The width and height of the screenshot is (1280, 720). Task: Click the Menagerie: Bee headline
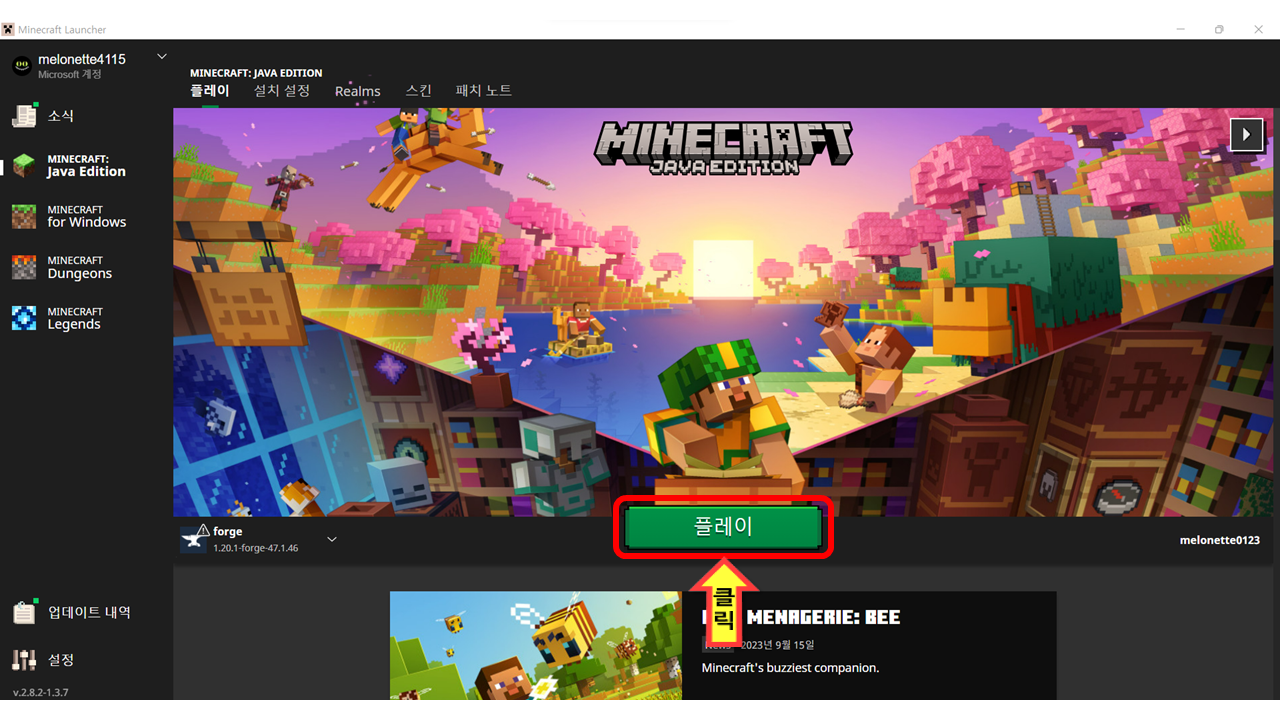pyautogui.click(x=824, y=617)
